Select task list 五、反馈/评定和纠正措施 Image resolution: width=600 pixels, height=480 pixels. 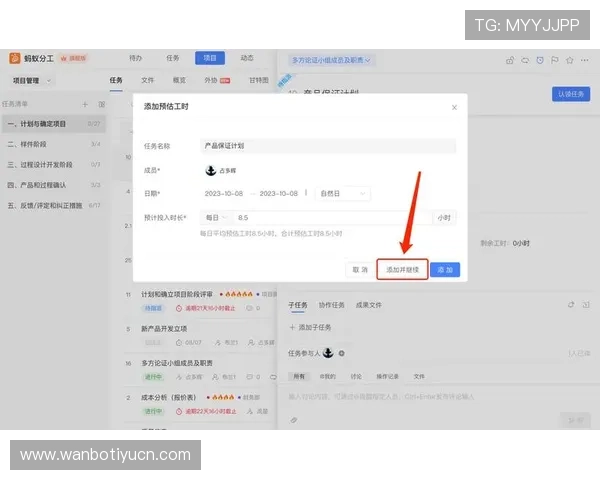coord(54,206)
